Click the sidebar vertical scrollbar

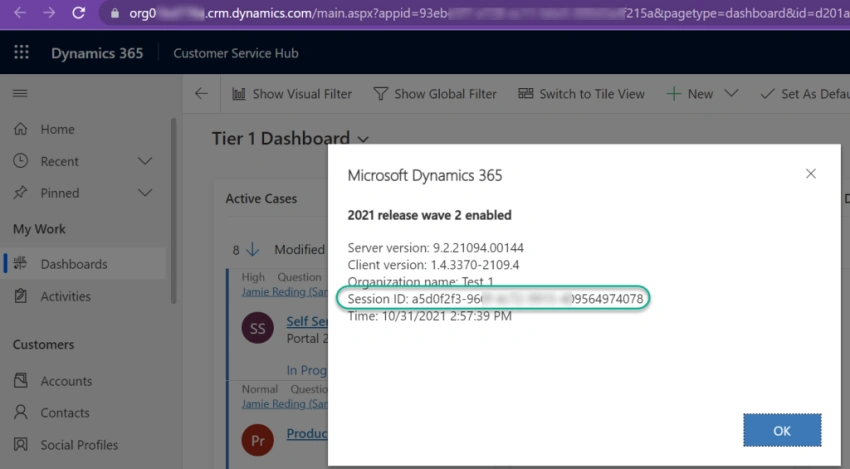click(173, 210)
